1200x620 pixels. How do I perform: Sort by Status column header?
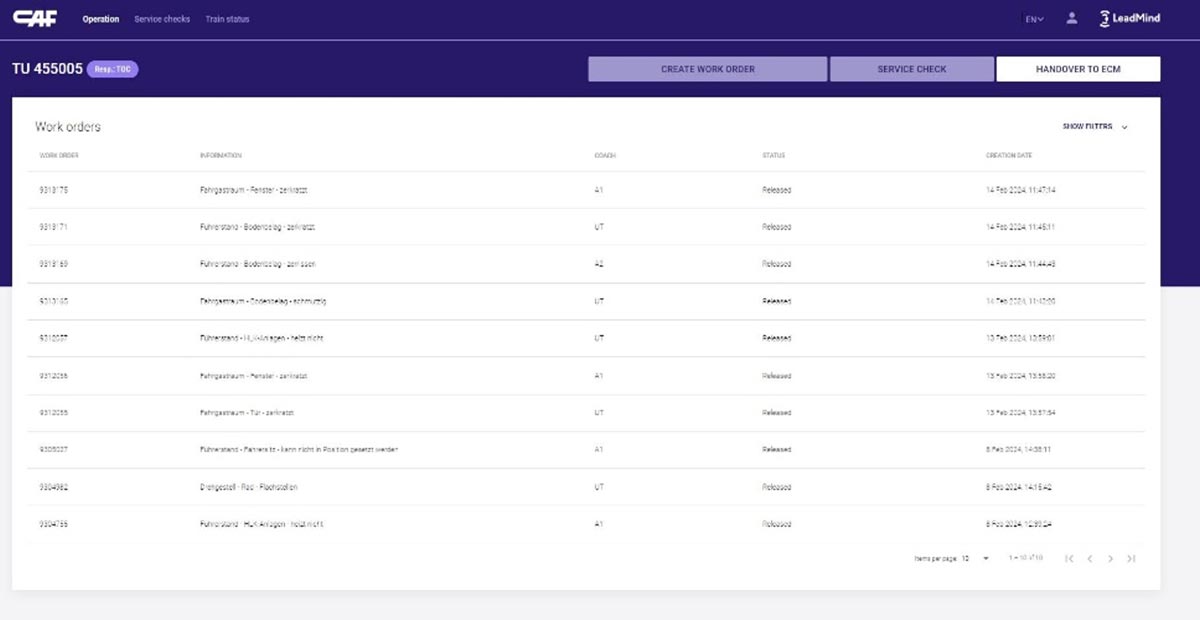point(773,155)
